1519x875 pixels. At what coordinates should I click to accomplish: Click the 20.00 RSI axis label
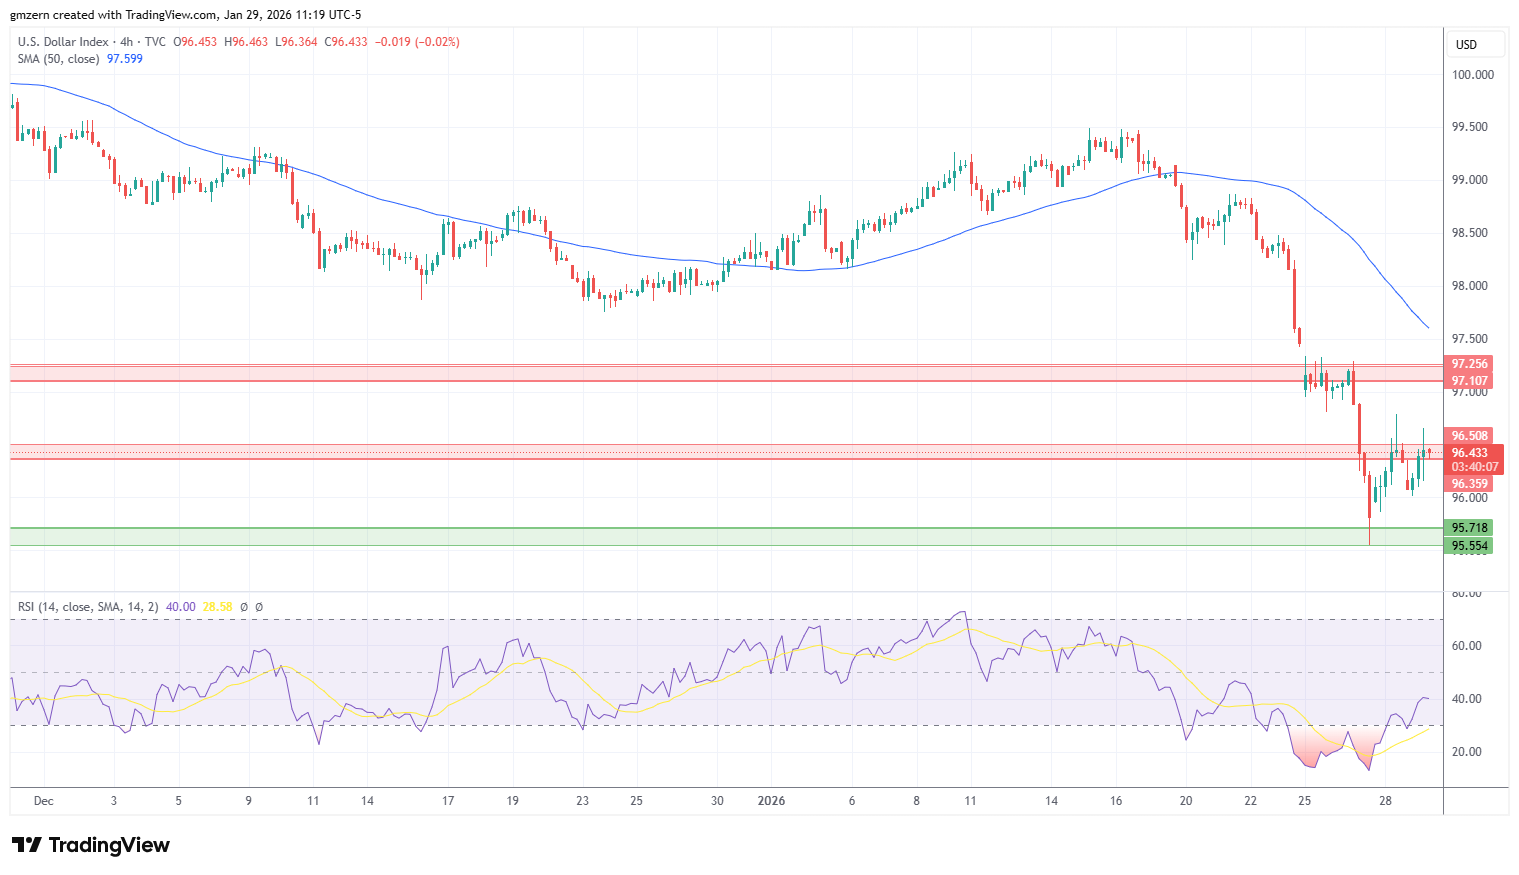(1467, 752)
